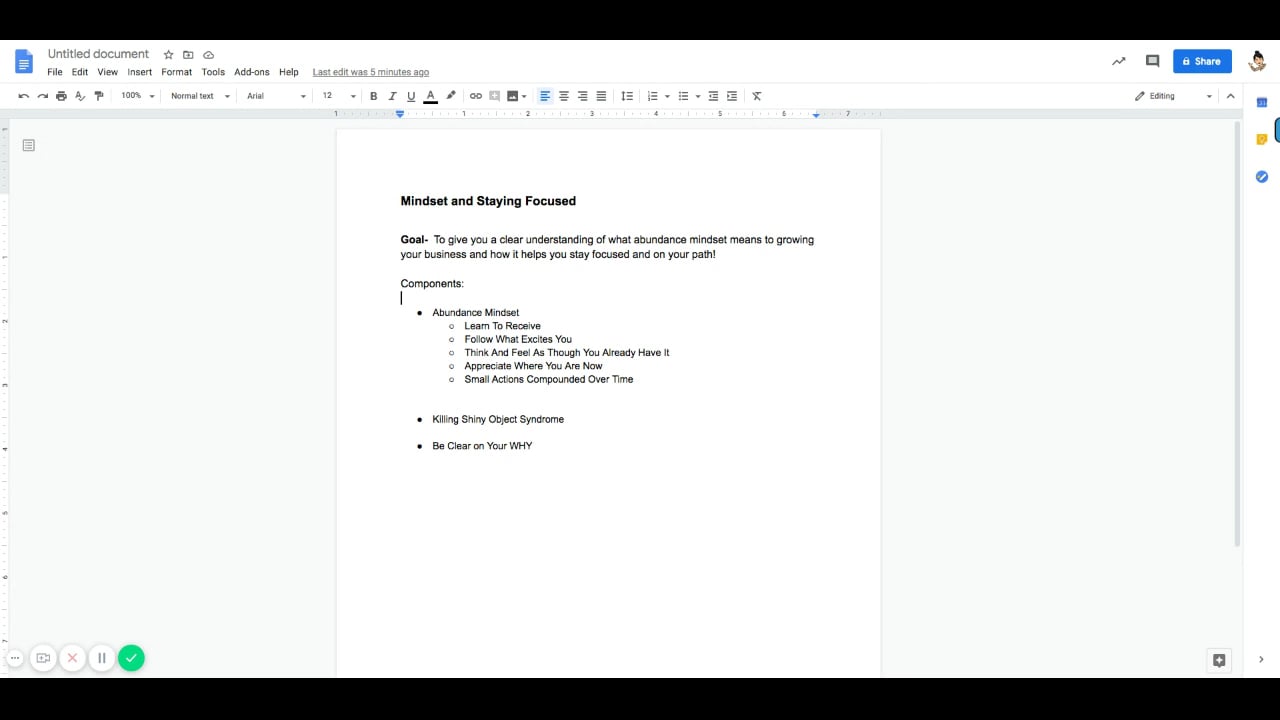
Task: Click the redo arrow in toolbar
Action: point(42,96)
